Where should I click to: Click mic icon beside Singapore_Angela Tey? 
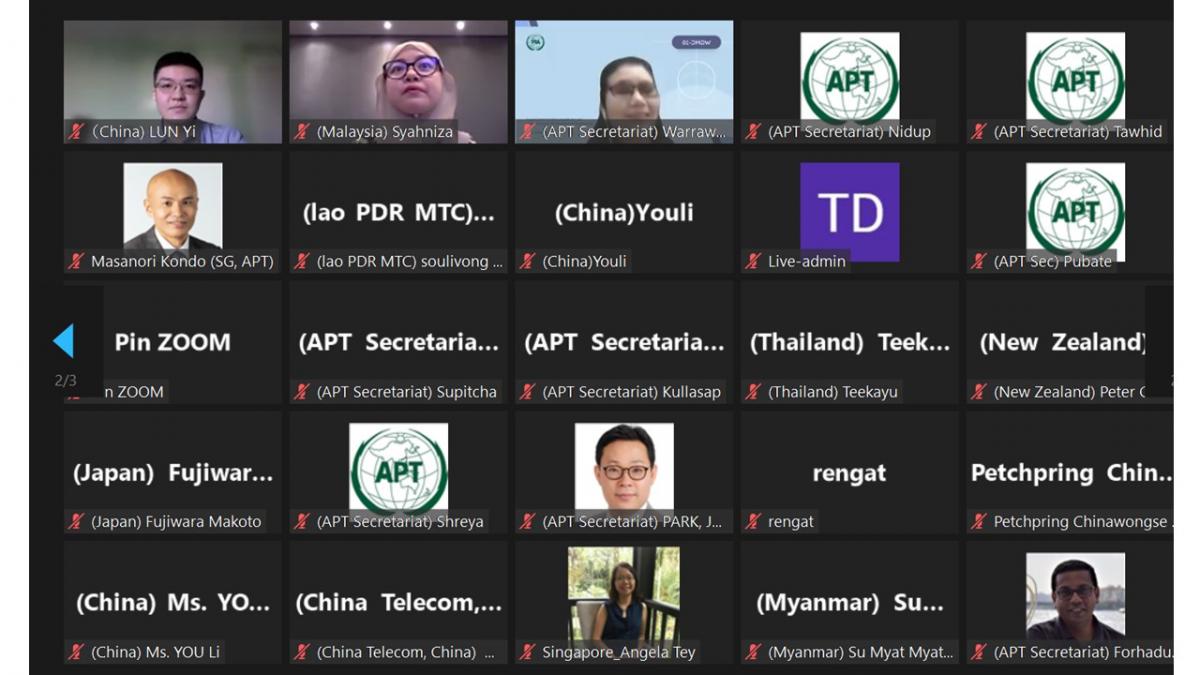point(528,652)
